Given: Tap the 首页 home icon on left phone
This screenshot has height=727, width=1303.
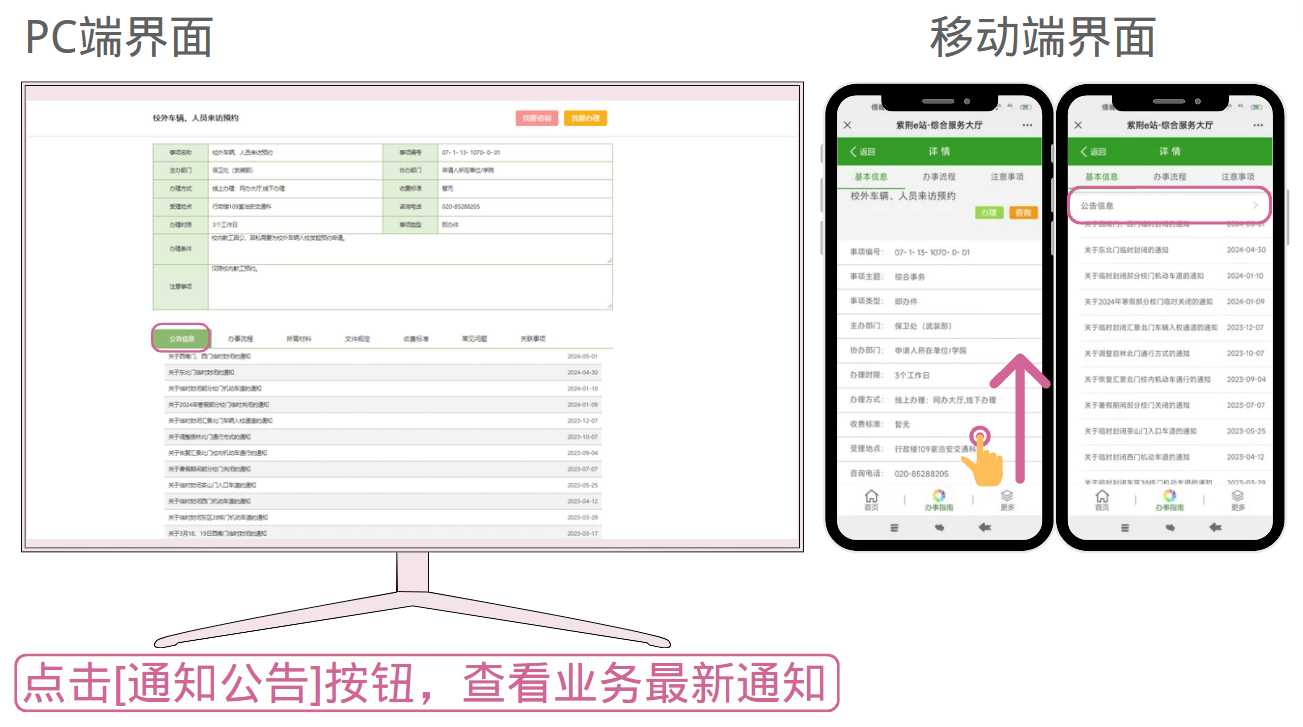Looking at the screenshot, I should pos(871,498).
